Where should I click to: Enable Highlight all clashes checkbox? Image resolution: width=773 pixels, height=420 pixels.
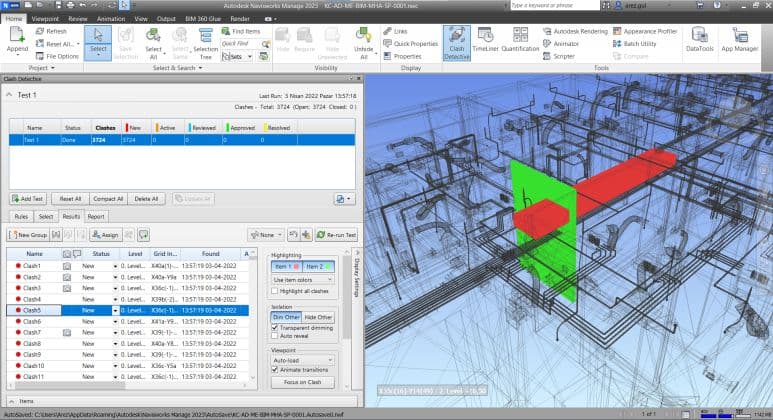(x=275, y=291)
